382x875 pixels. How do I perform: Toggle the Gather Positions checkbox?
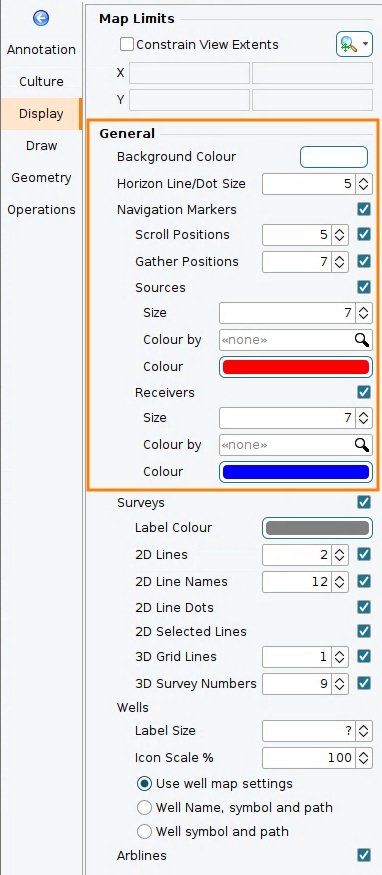pos(364,261)
